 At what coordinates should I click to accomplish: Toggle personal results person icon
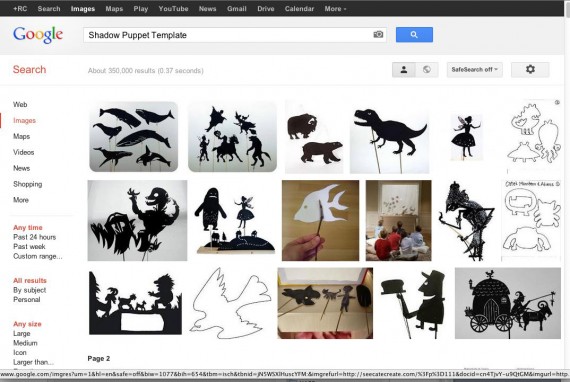pos(404,69)
